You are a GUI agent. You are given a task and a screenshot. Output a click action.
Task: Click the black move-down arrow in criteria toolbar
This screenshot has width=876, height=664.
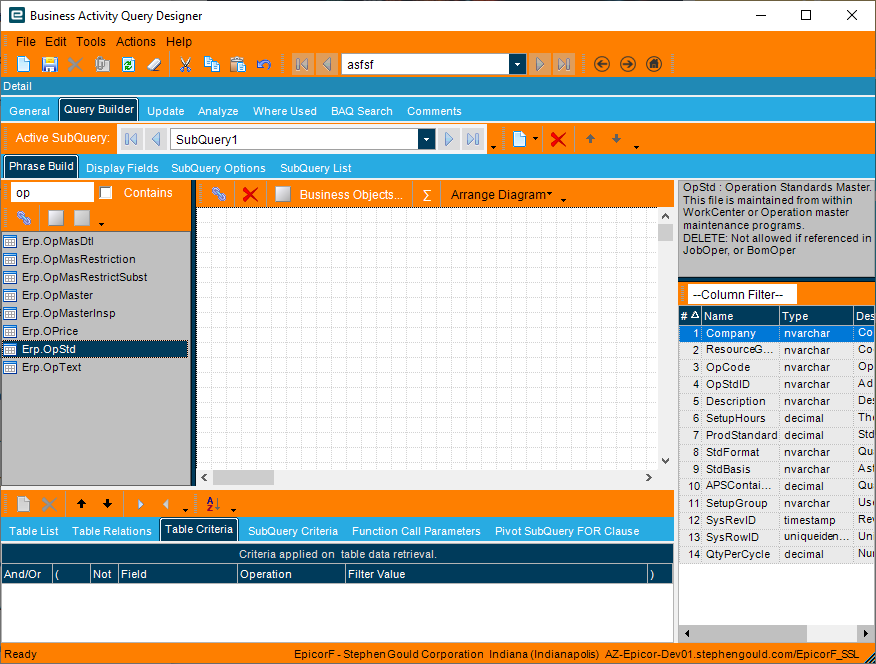107,504
